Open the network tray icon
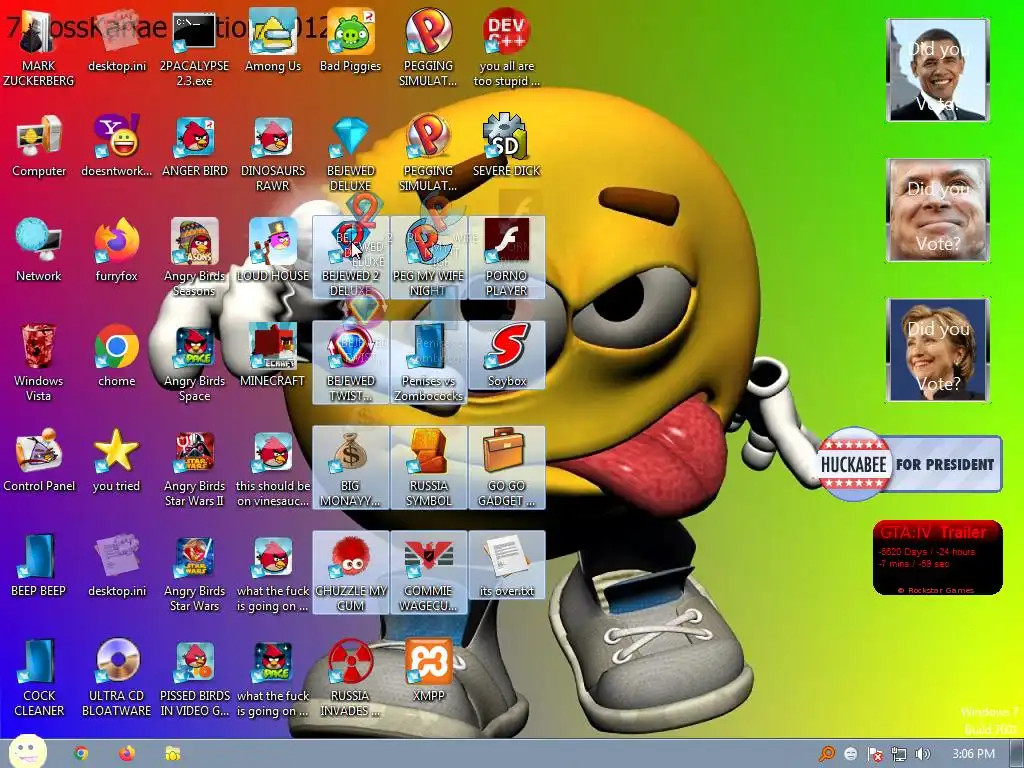The image size is (1024, 768). point(899,754)
